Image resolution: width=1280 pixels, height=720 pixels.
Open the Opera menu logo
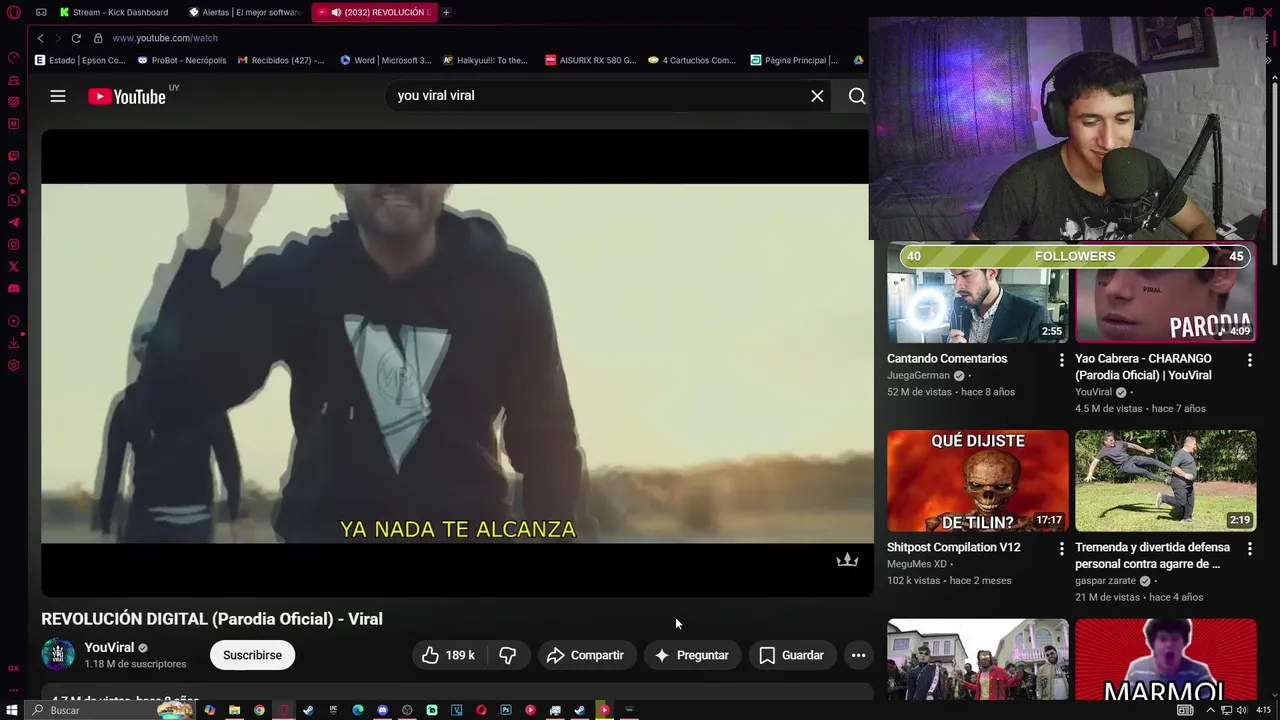click(x=13, y=12)
